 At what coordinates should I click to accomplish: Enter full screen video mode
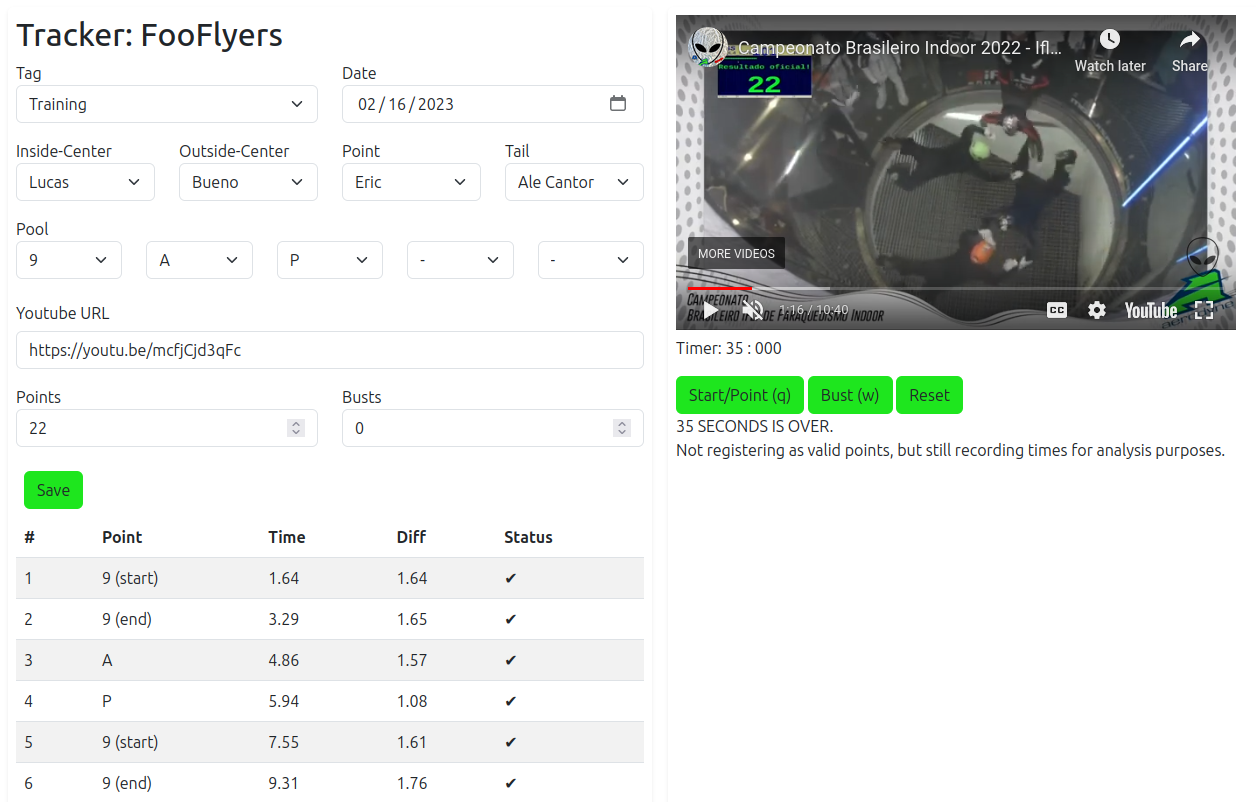(x=1204, y=310)
